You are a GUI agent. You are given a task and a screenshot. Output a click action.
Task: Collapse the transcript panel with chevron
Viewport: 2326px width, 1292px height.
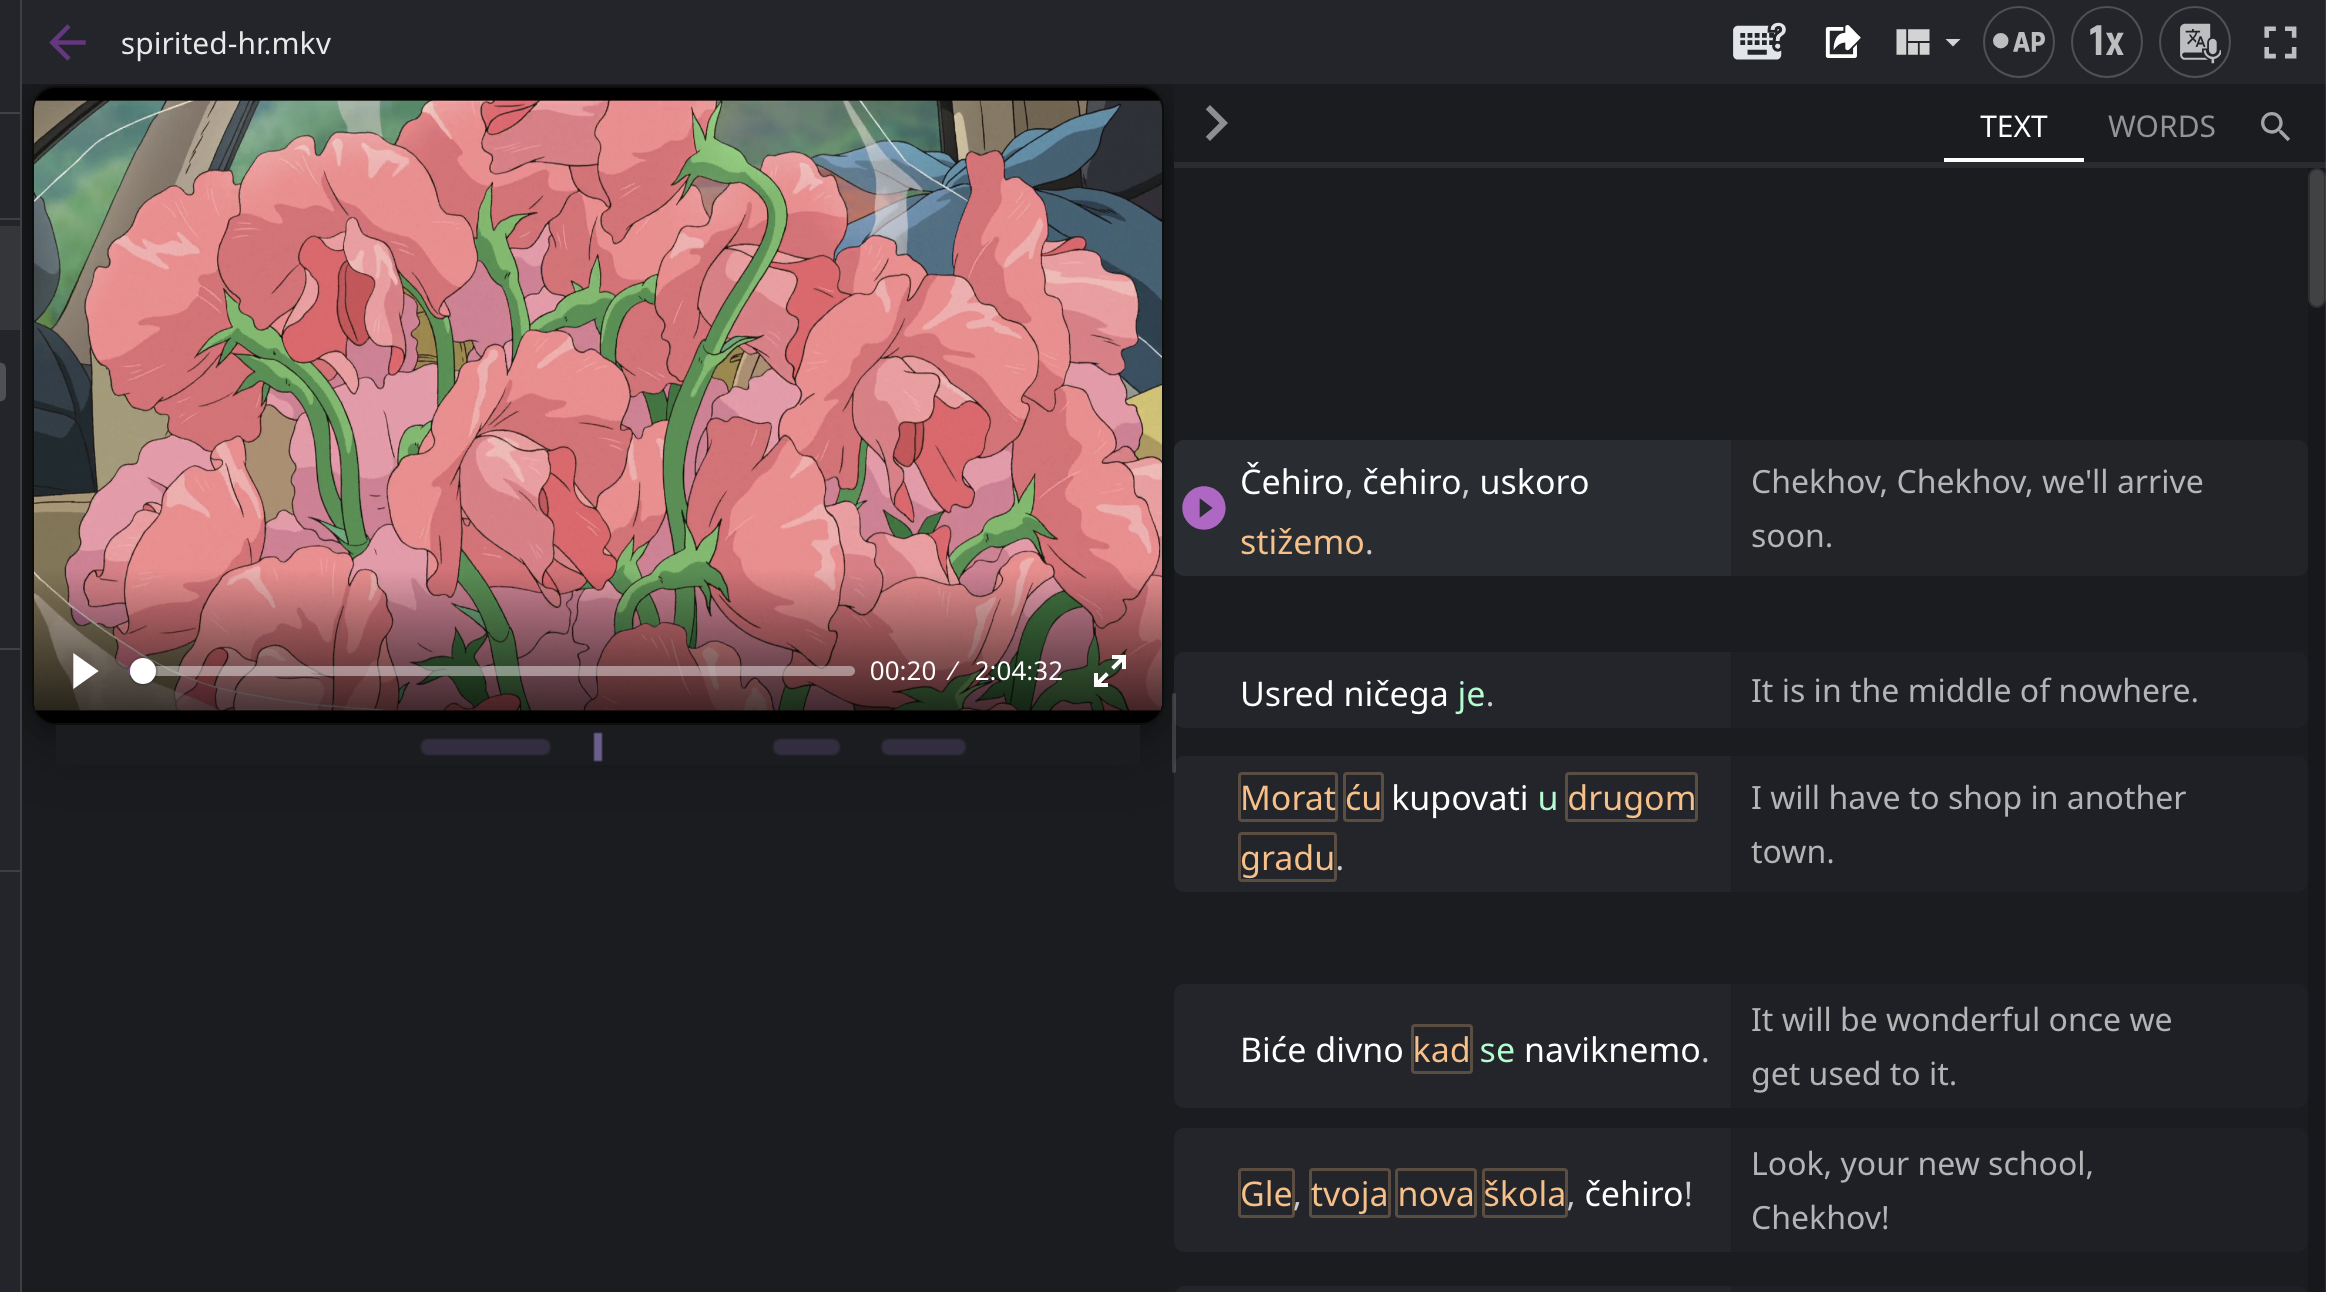[1216, 123]
